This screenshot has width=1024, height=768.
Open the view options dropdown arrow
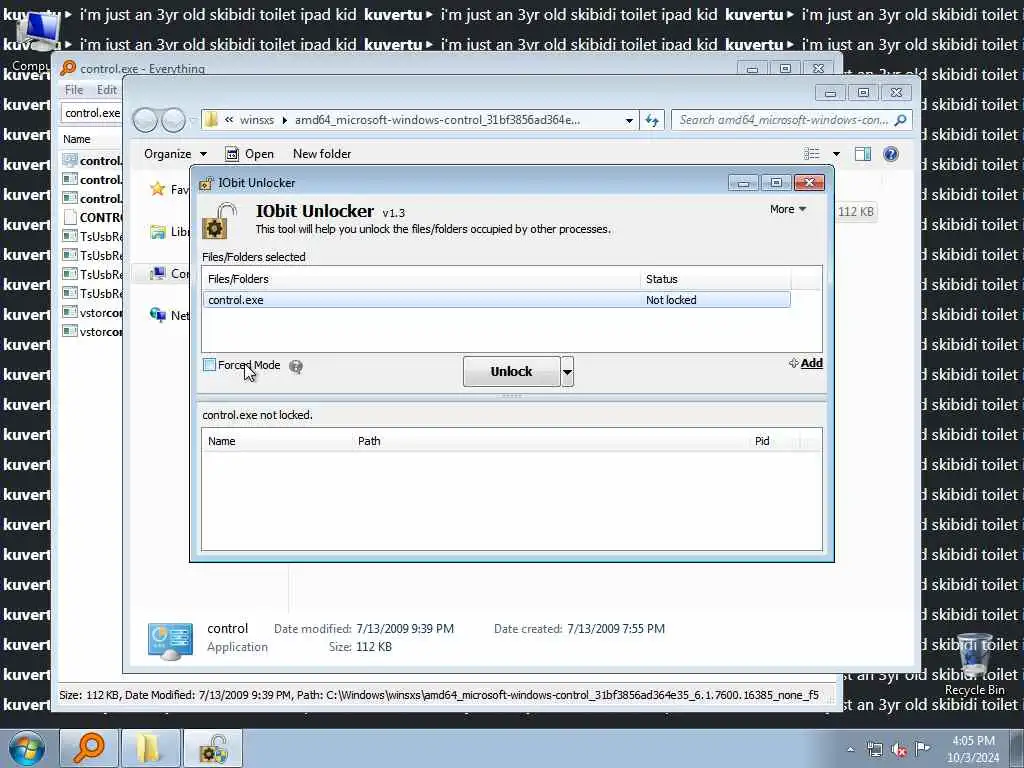(836, 154)
